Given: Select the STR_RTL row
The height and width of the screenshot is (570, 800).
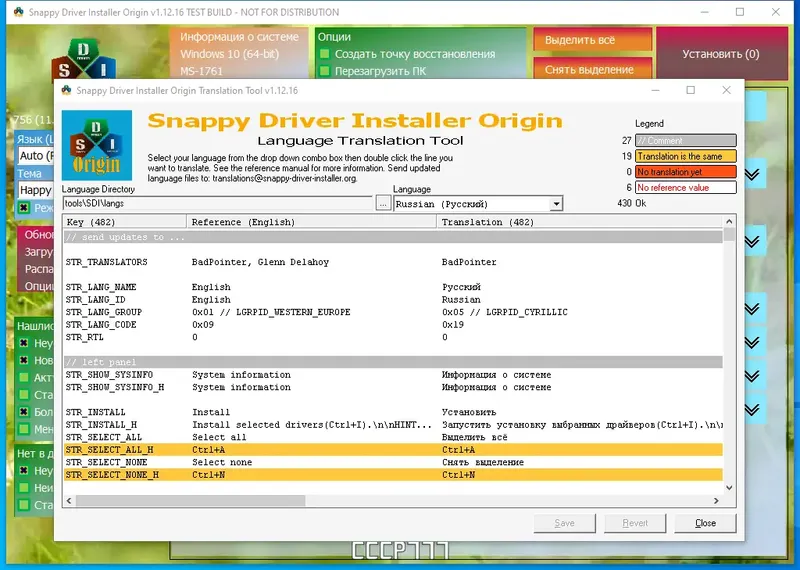Looking at the screenshot, I should [393, 337].
